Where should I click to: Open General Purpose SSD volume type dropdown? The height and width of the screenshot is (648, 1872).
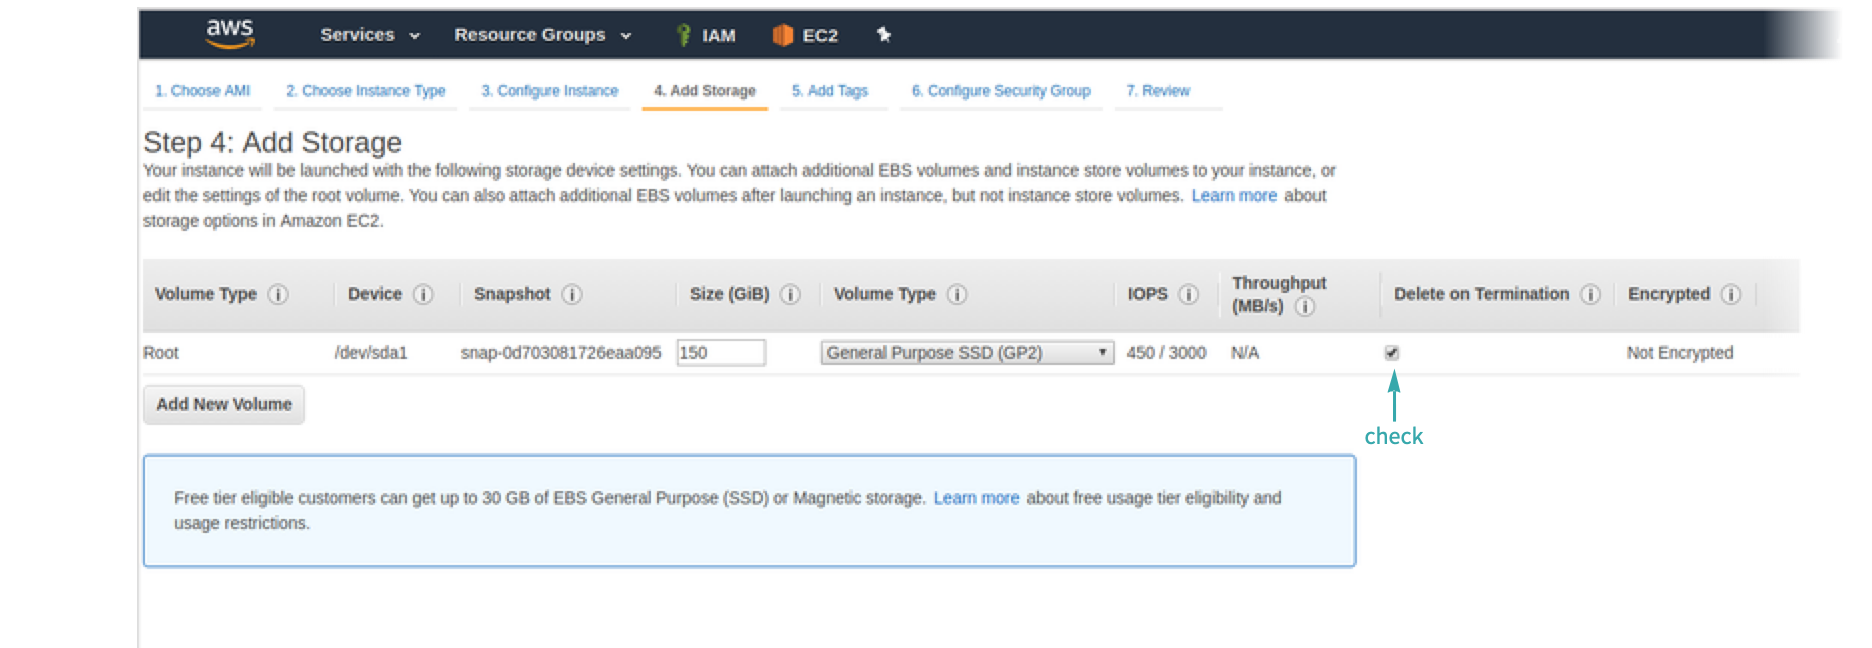point(966,353)
